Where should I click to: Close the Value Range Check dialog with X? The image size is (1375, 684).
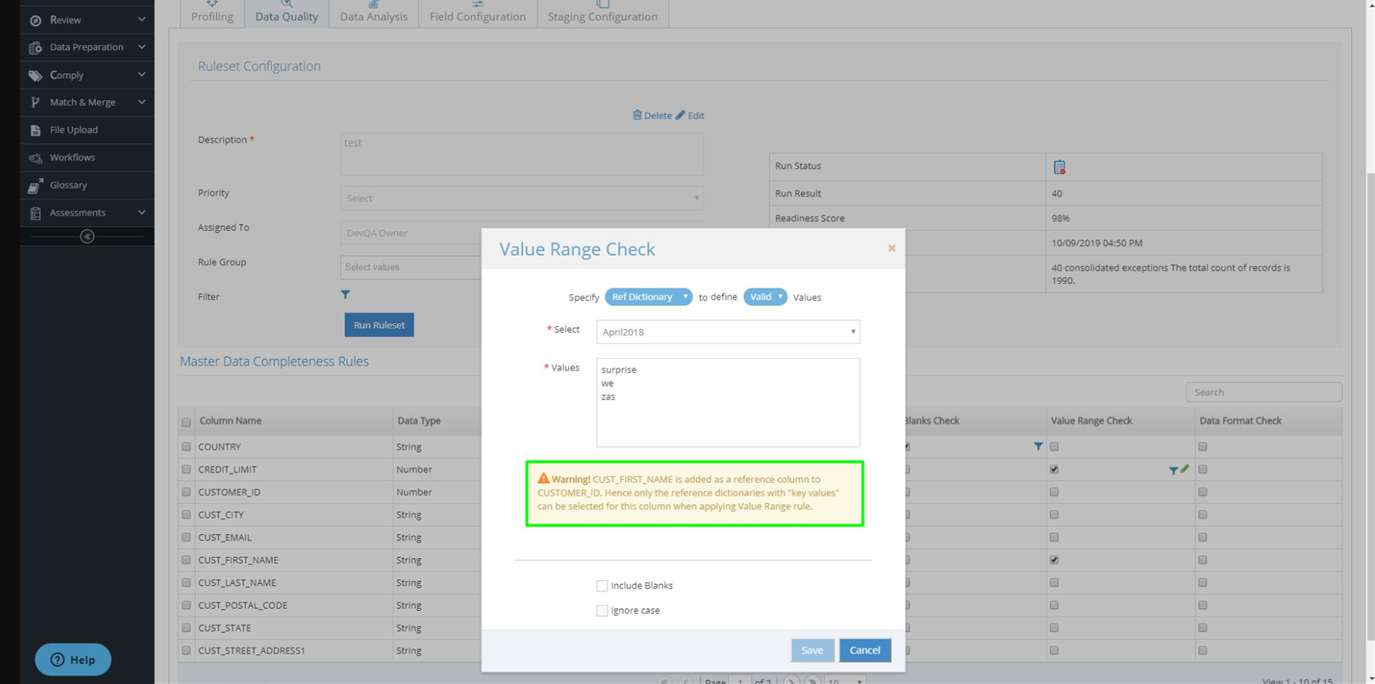coord(891,248)
